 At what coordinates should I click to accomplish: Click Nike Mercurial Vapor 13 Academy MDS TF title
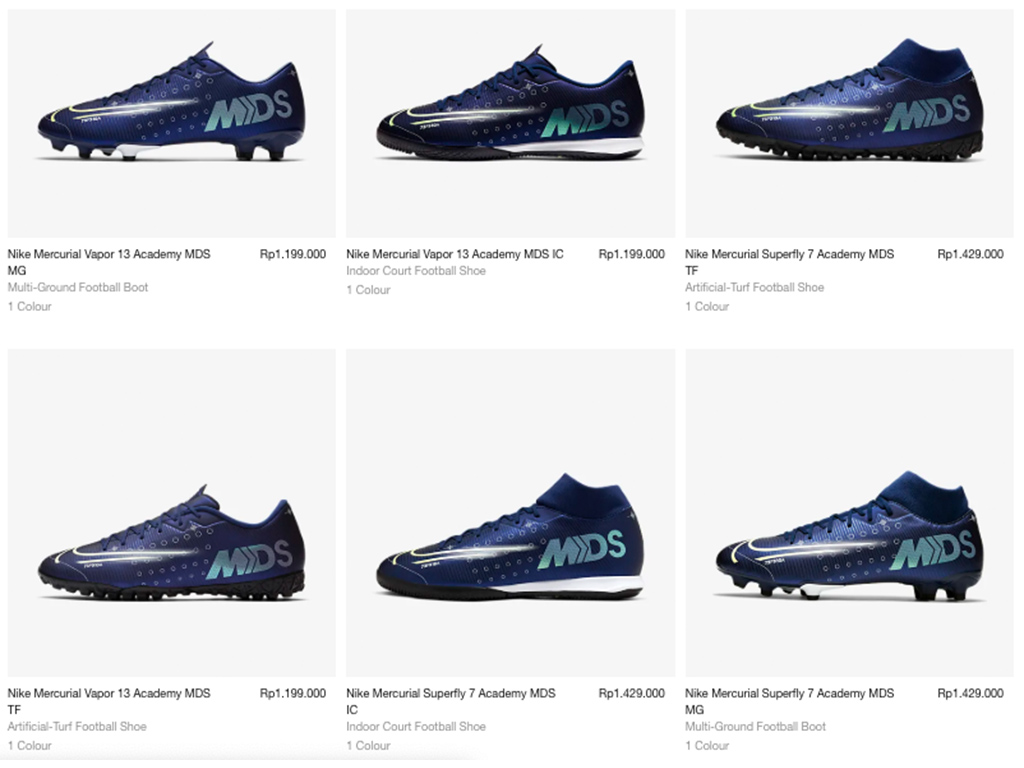click(109, 701)
